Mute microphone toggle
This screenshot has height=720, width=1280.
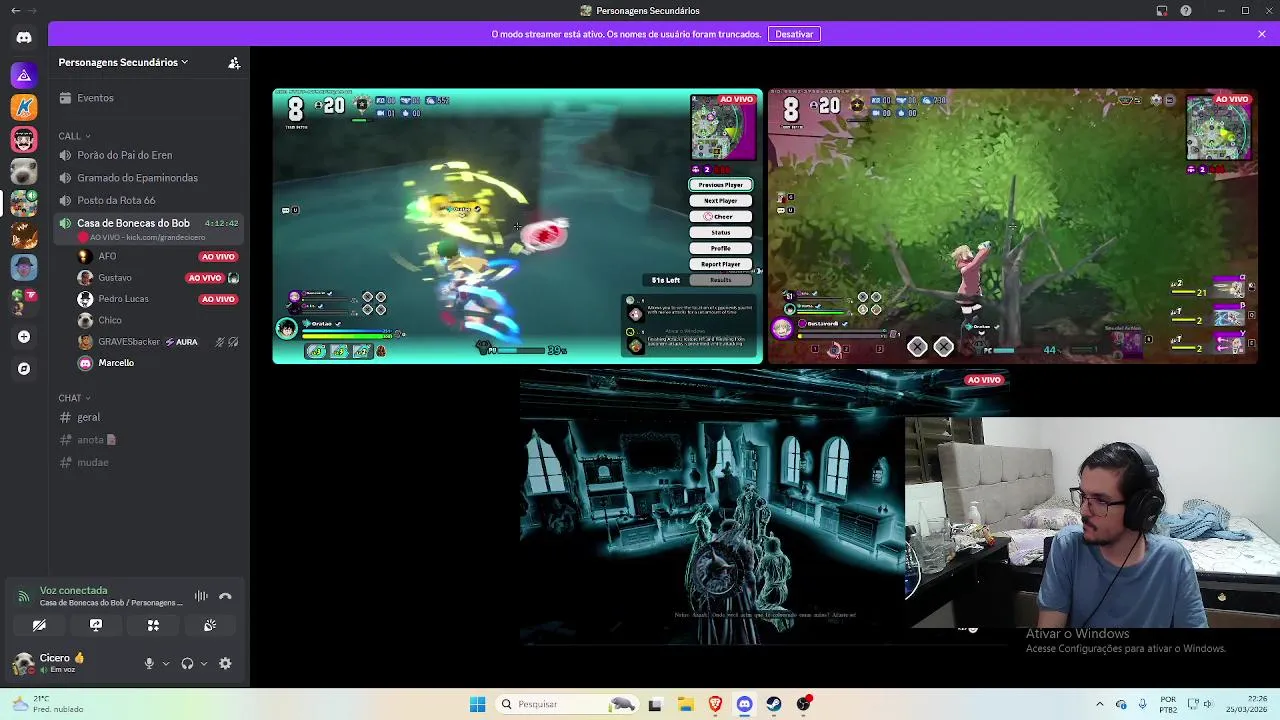tap(149, 663)
